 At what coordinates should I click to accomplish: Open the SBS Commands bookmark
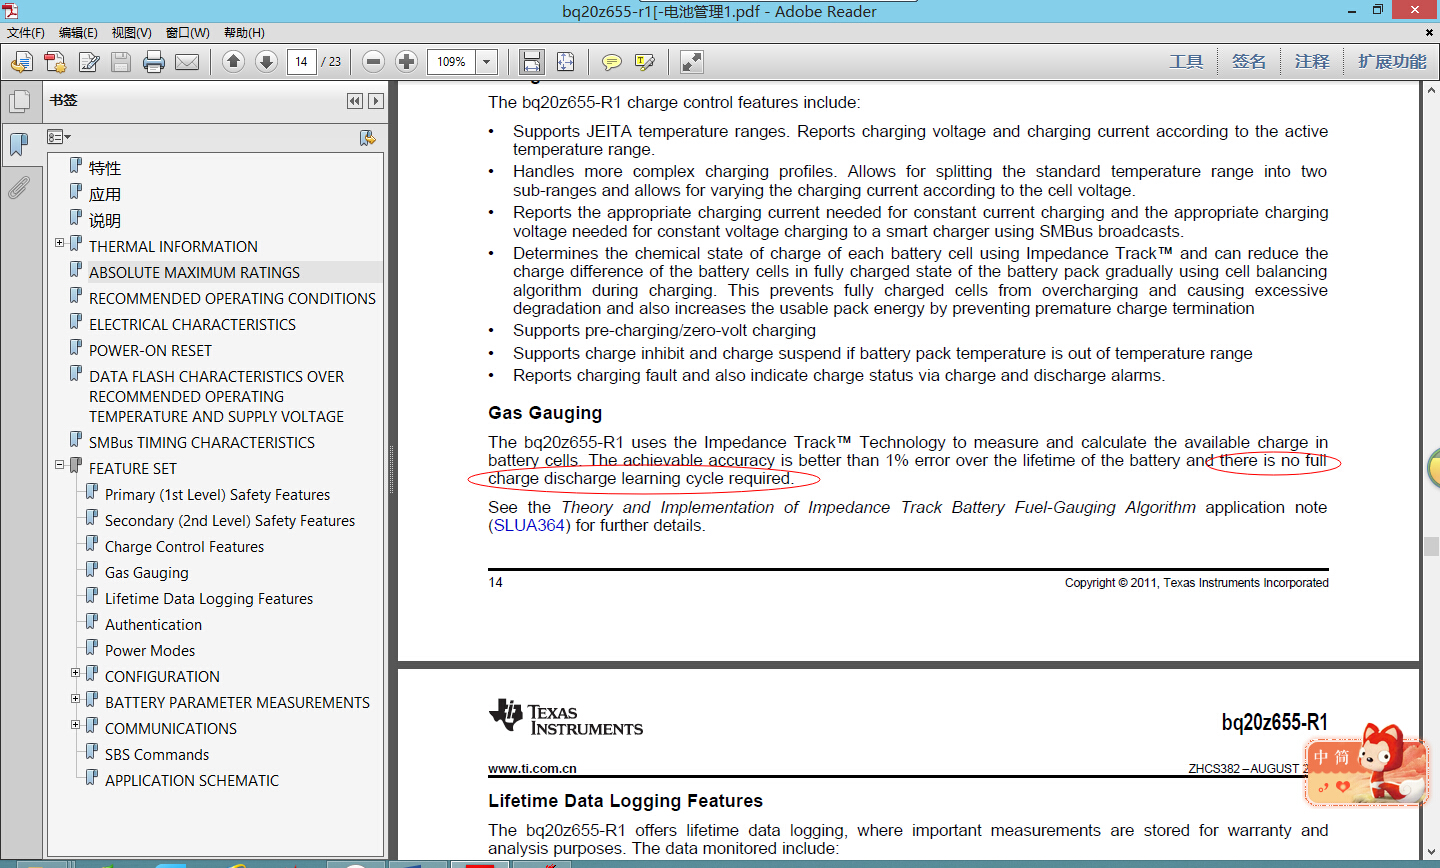coord(157,754)
